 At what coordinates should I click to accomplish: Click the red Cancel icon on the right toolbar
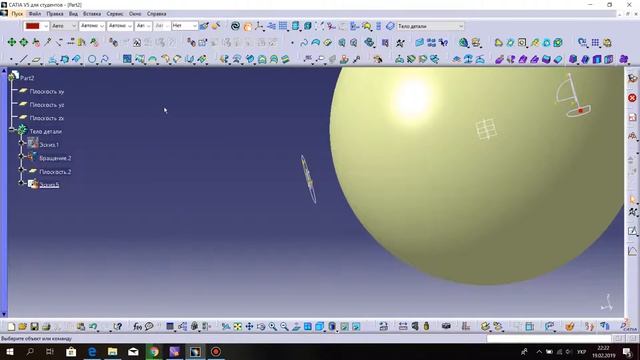pos(632,98)
